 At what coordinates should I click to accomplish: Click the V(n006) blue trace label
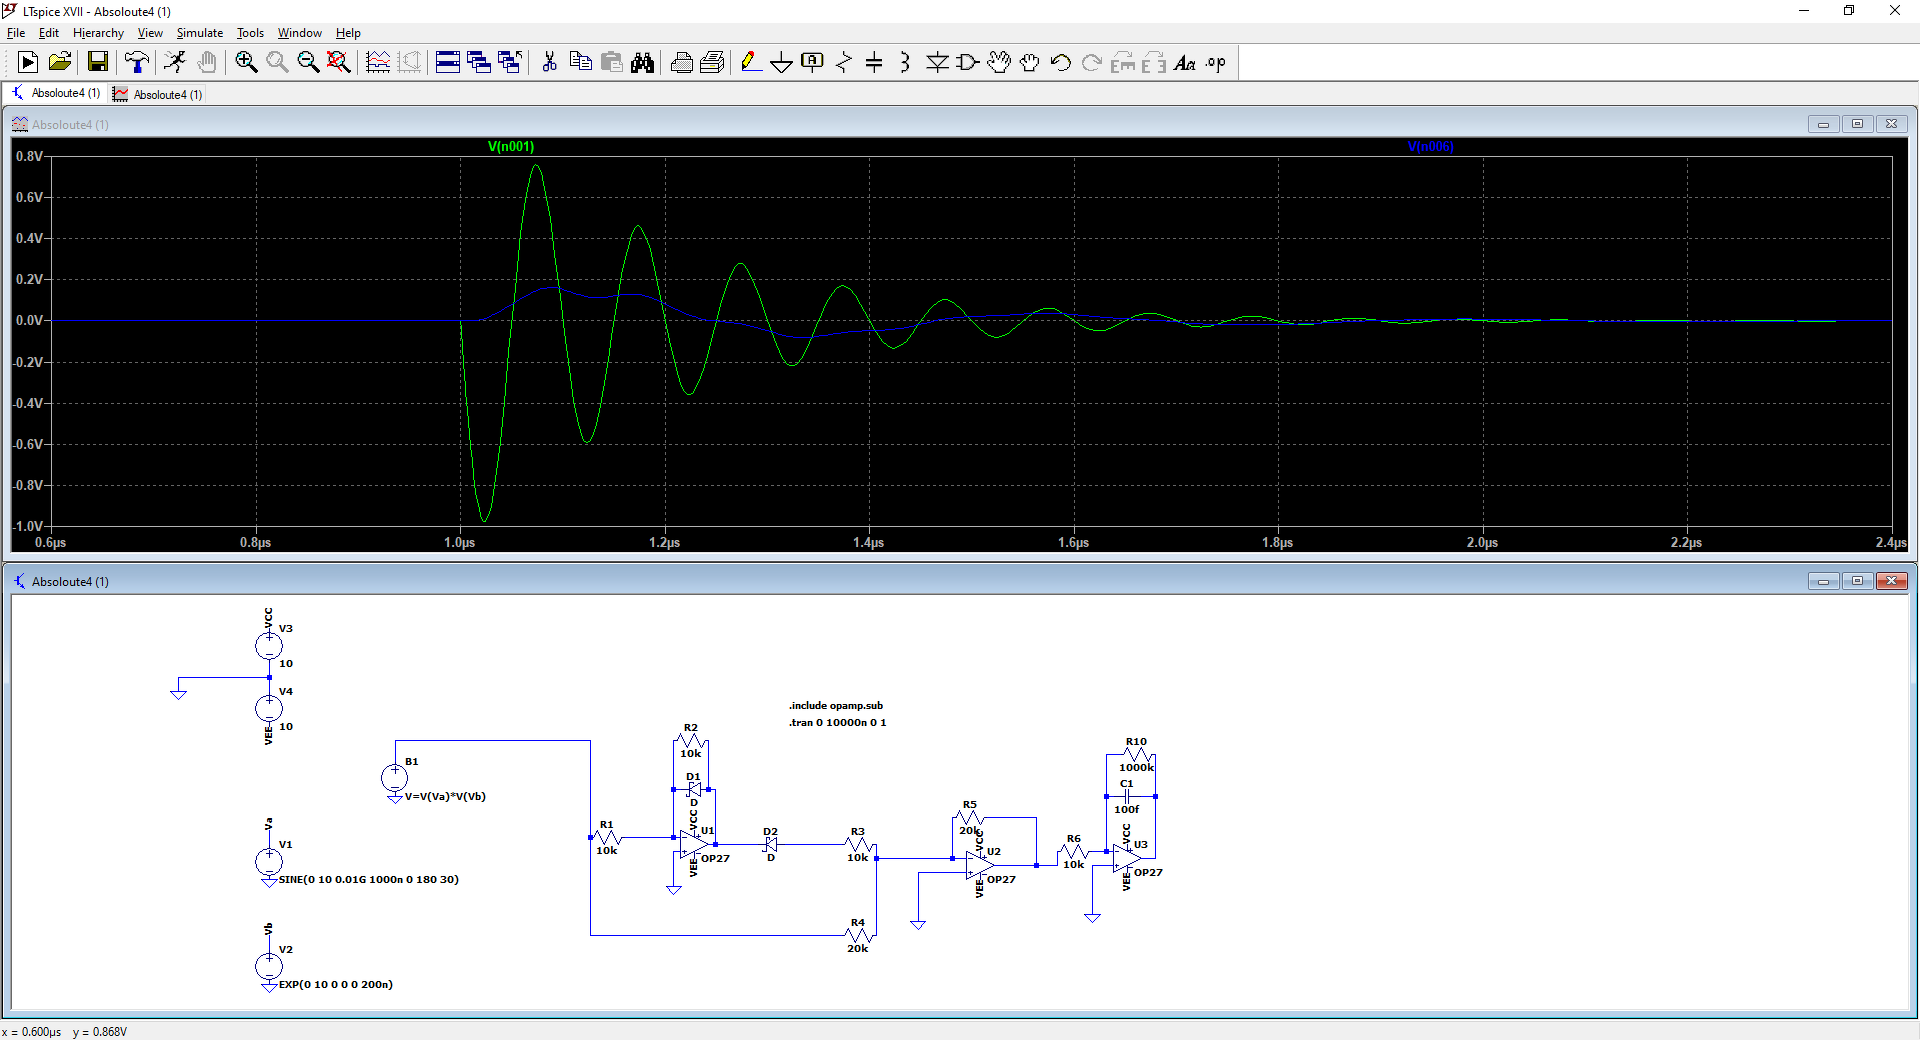tap(1430, 147)
